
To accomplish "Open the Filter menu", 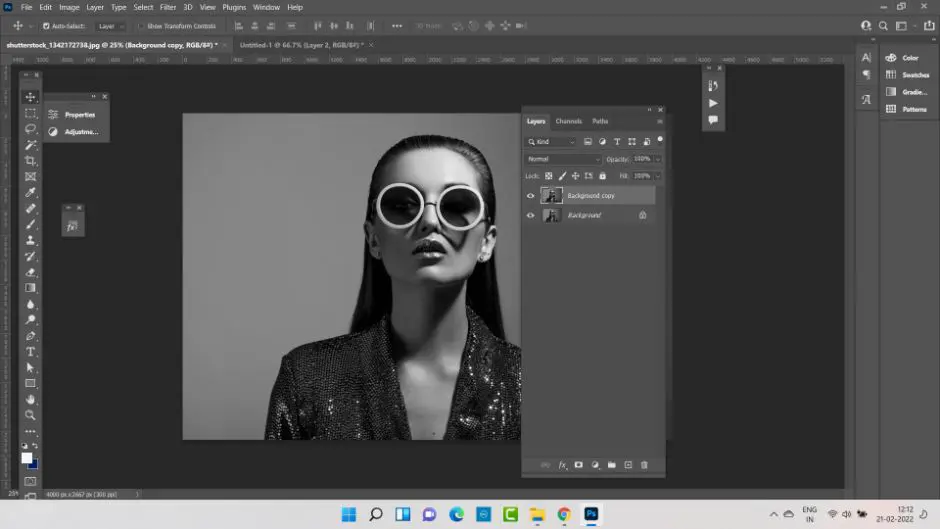I will [x=168, y=7].
